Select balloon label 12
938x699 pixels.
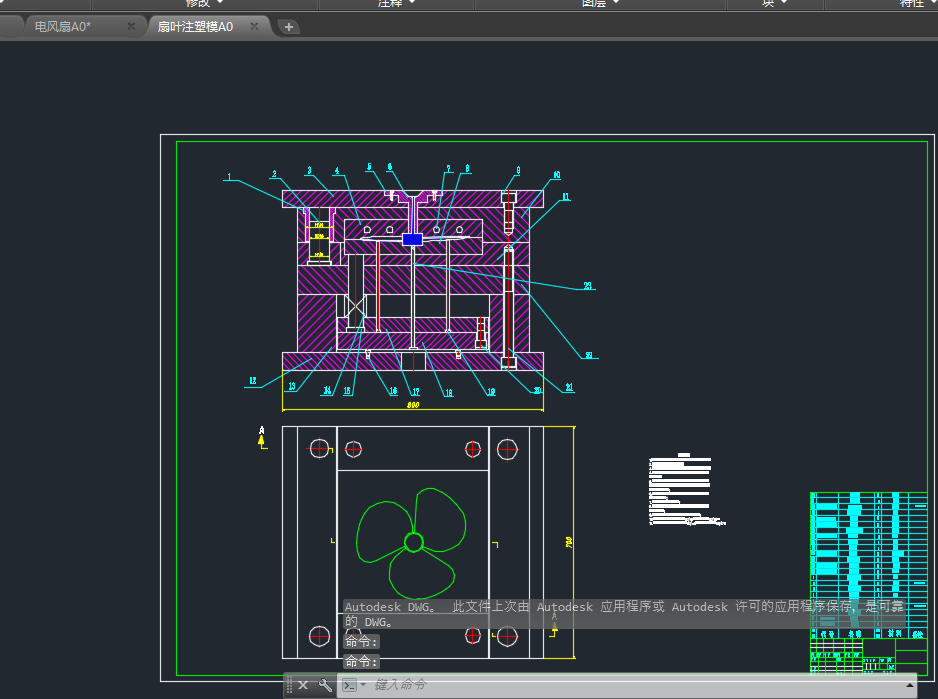coord(253,381)
